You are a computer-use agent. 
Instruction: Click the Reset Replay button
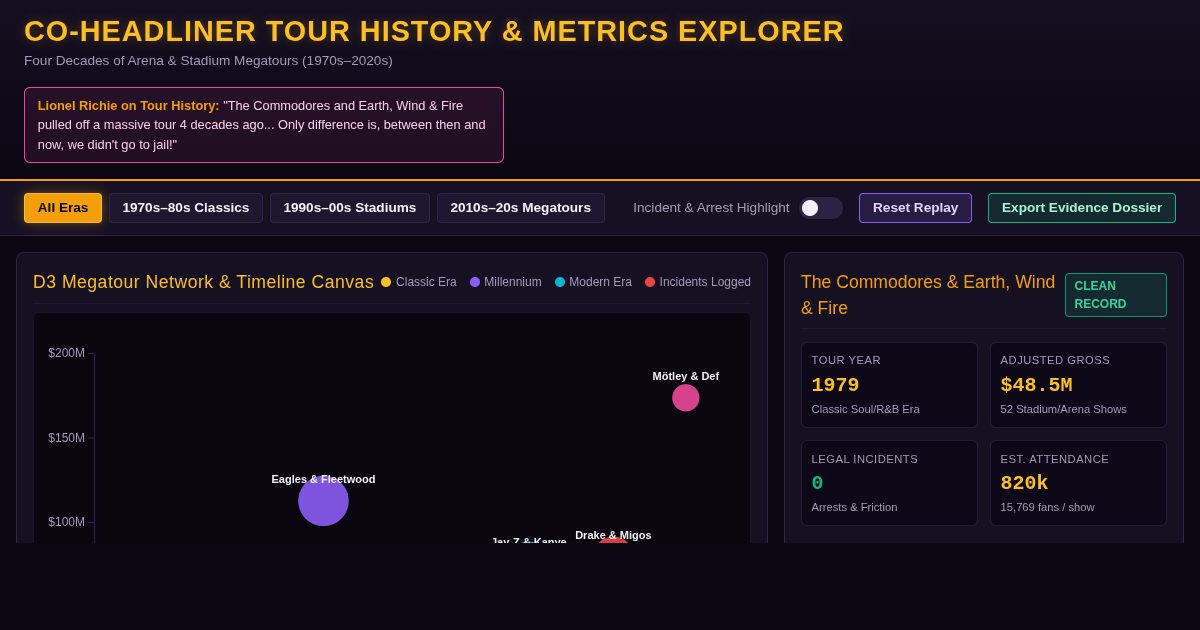(915, 208)
